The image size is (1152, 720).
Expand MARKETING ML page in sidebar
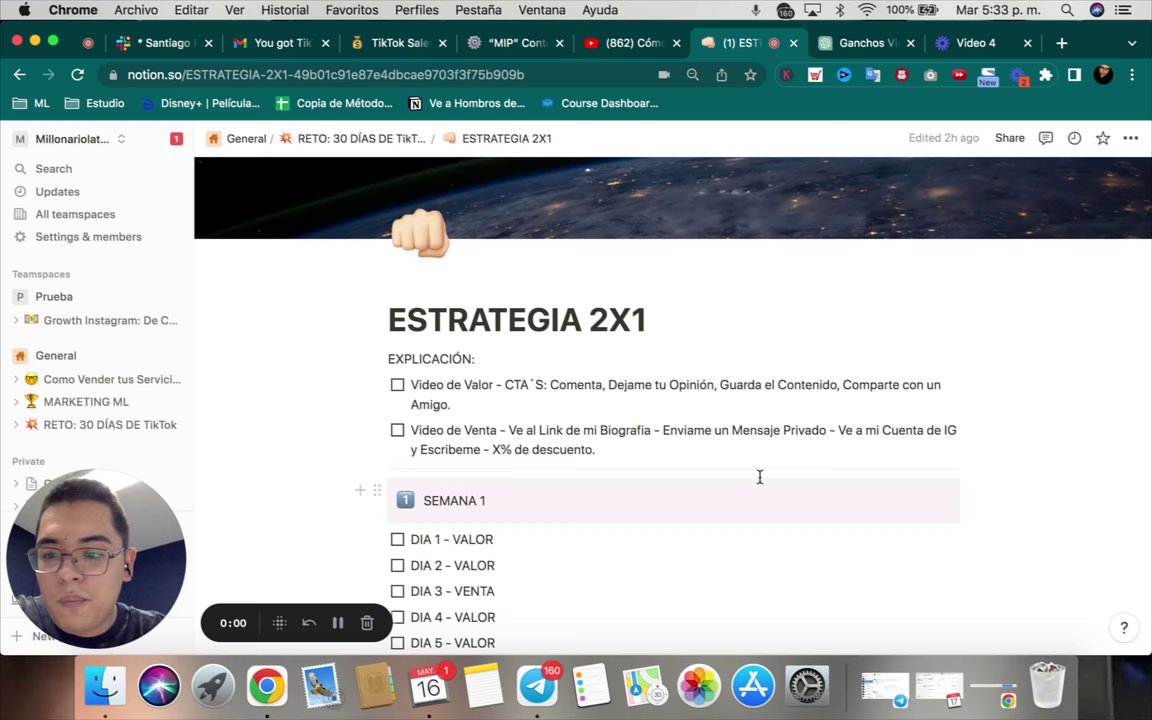coord(16,402)
